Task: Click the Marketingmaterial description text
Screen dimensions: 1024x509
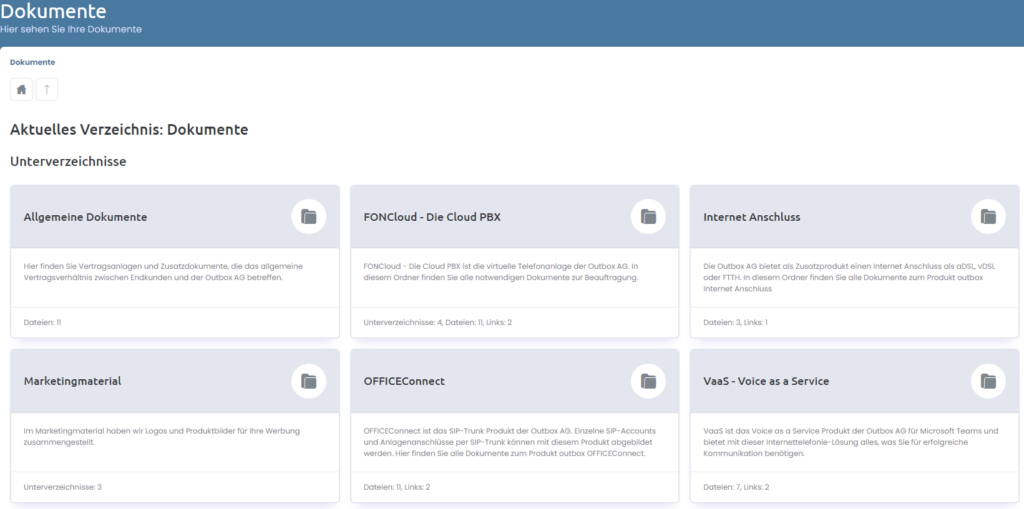Action: (x=162, y=436)
